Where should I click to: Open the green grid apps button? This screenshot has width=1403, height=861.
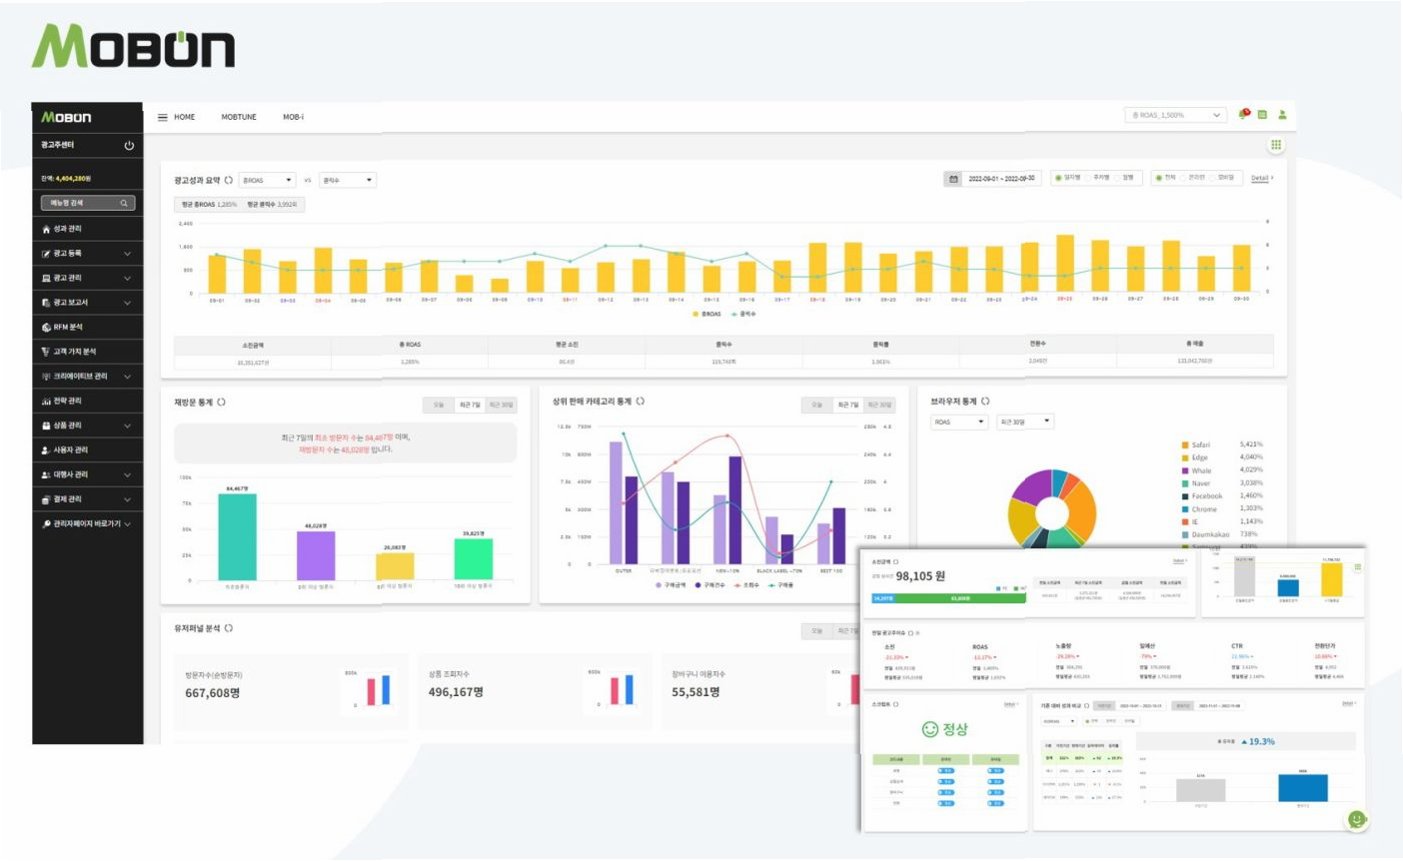coord(1276,145)
